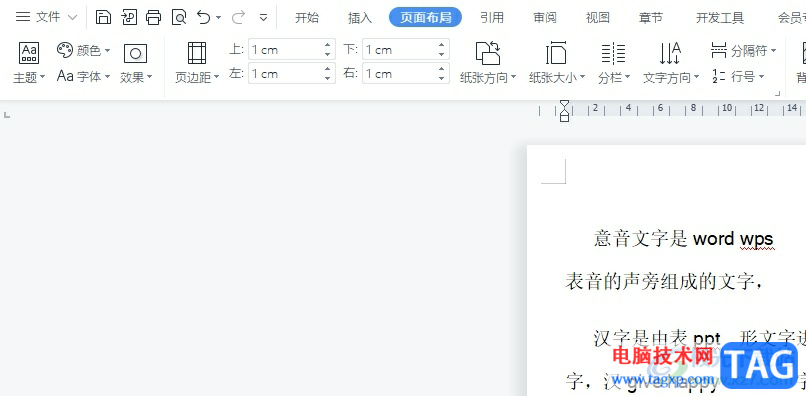
Task: Increase right margin with up stepper
Action: click(442, 69)
